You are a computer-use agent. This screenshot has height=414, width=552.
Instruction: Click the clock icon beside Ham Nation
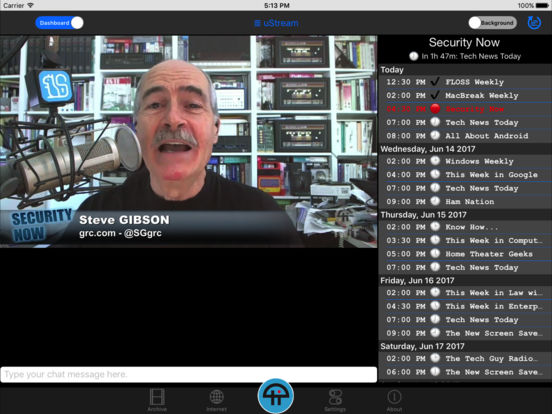[x=435, y=201]
